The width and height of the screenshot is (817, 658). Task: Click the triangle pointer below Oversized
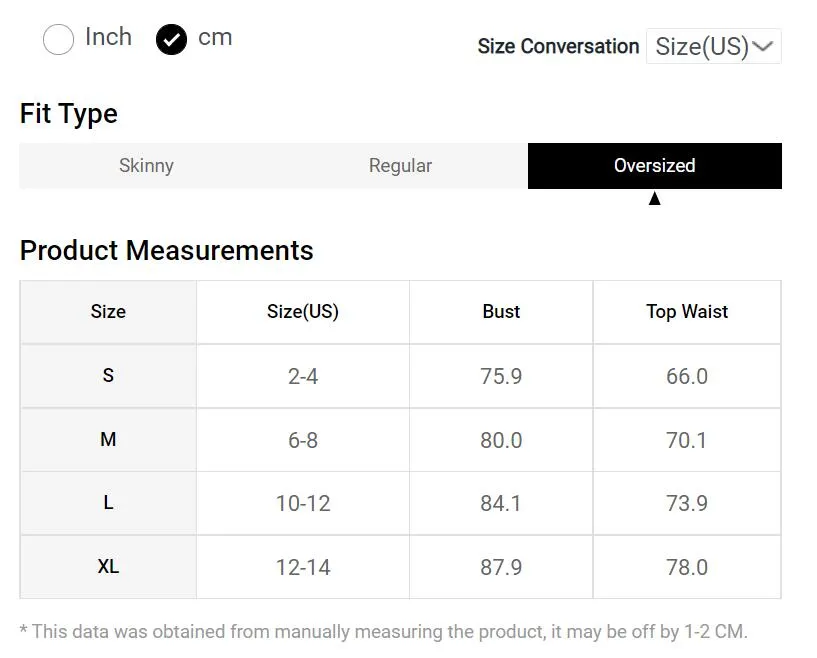click(x=654, y=198)
